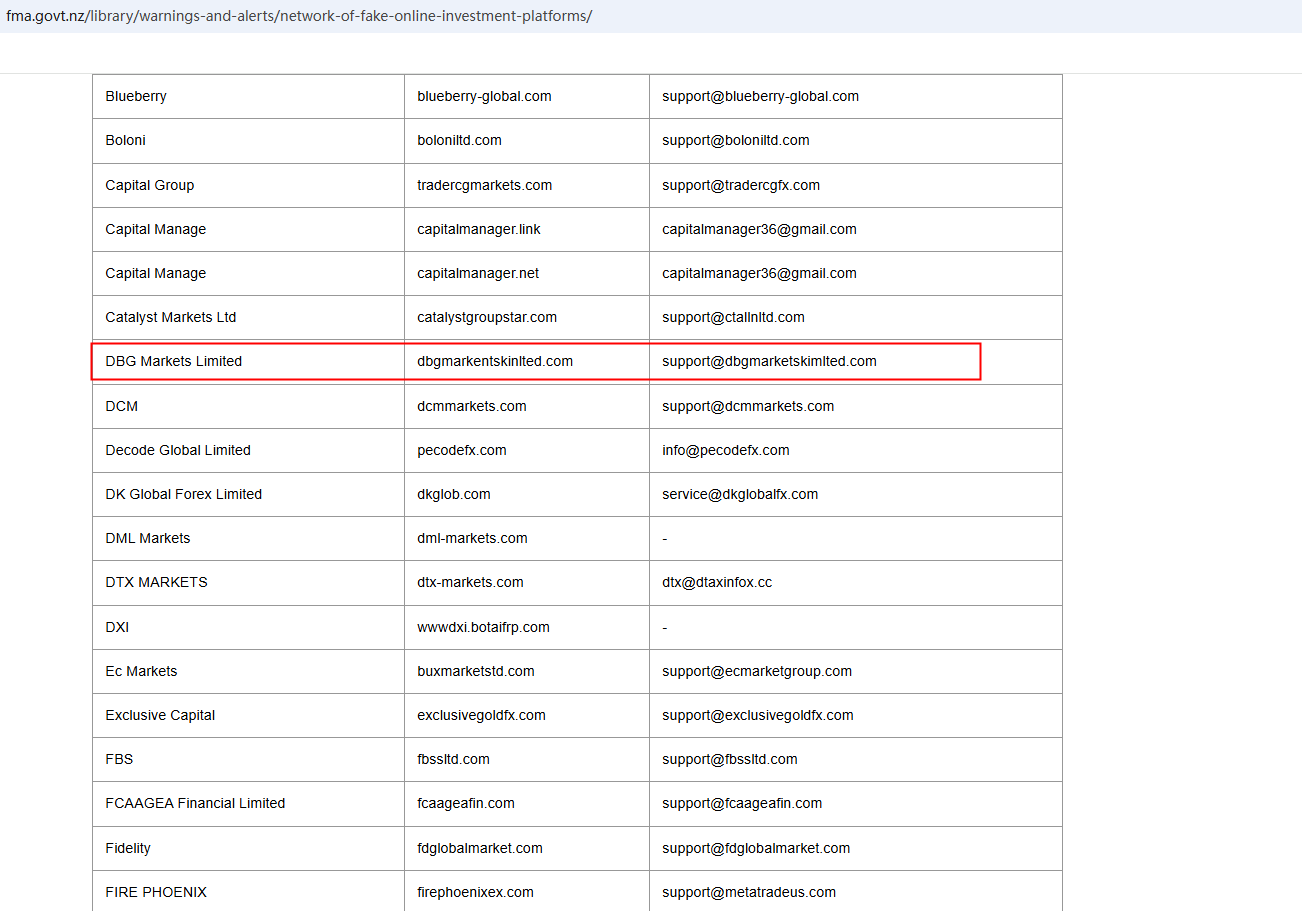Image resolution: width=1302 pixels, height=911 pixels.
Task: Click email support@boloniltd.com
Action: (735, 140)
